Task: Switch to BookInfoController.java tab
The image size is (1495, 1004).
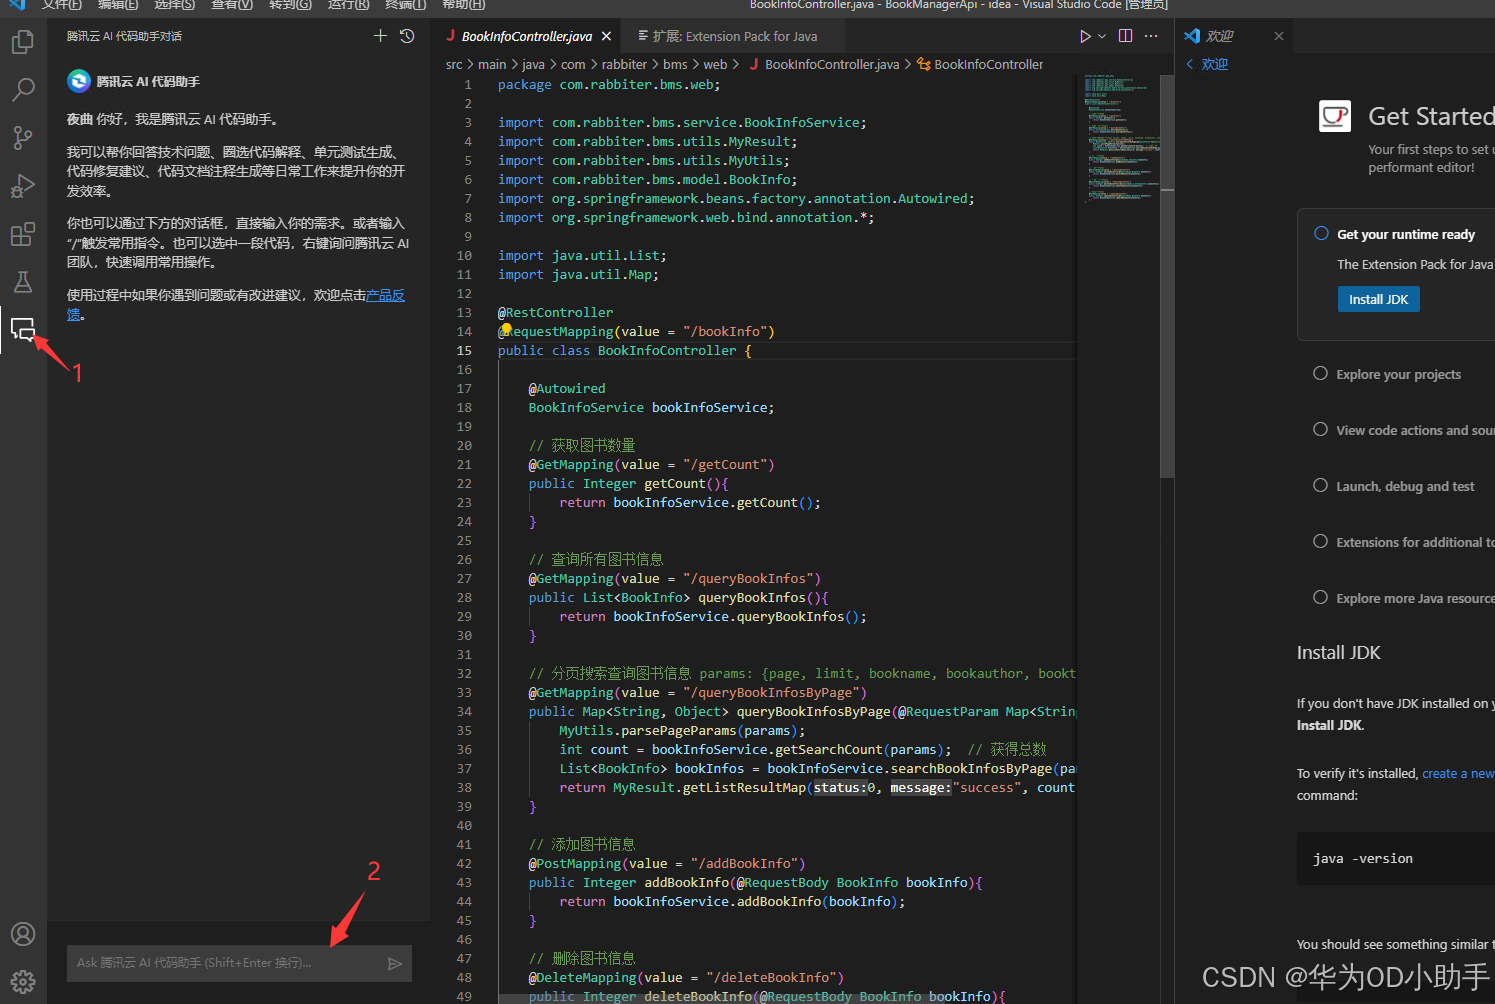Action: point(526,36)
